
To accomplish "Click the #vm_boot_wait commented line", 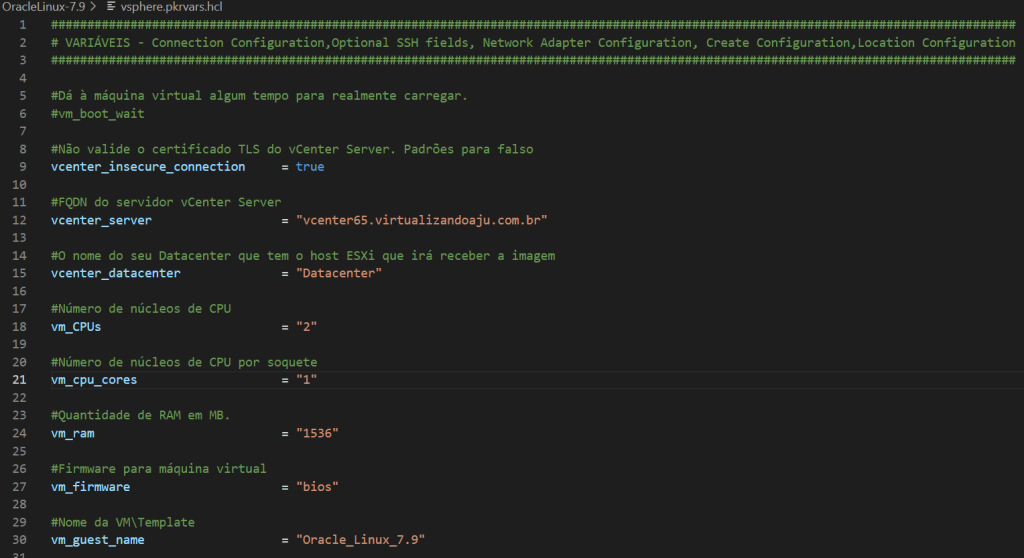I will tap(97, 113).
